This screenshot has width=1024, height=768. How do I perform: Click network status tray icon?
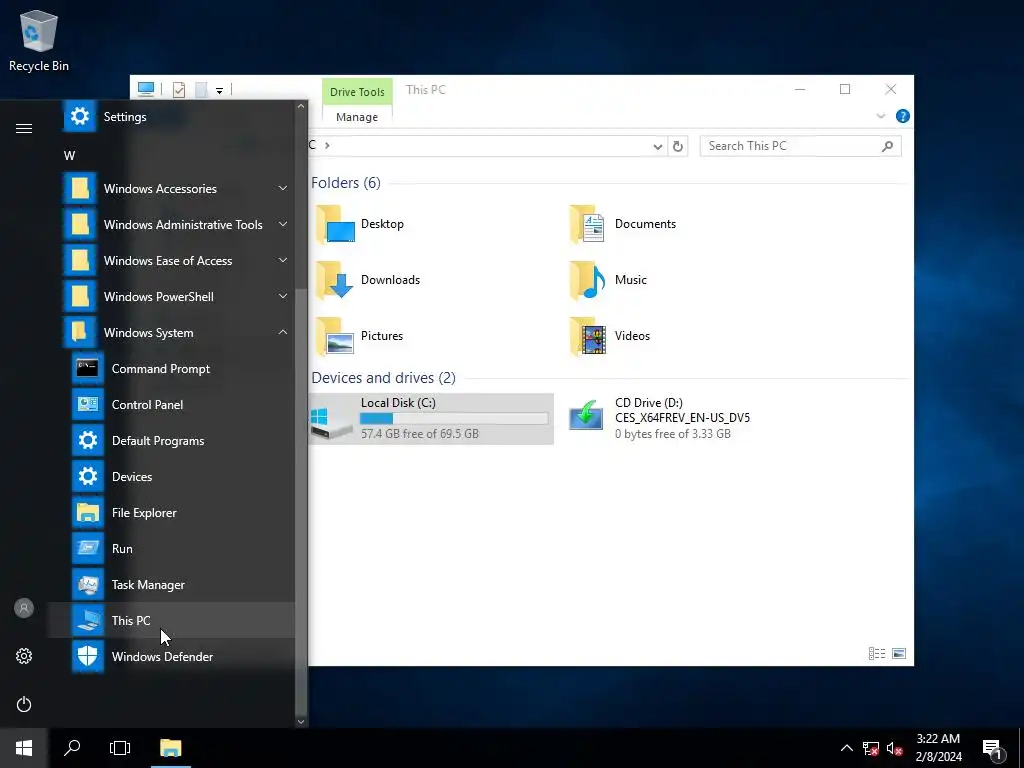point(871,748)
